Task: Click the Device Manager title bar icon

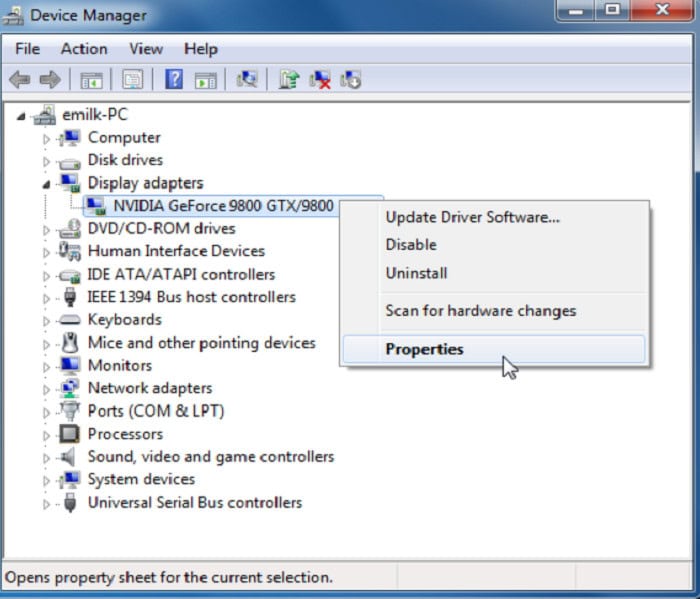Action: click(13, 16)
